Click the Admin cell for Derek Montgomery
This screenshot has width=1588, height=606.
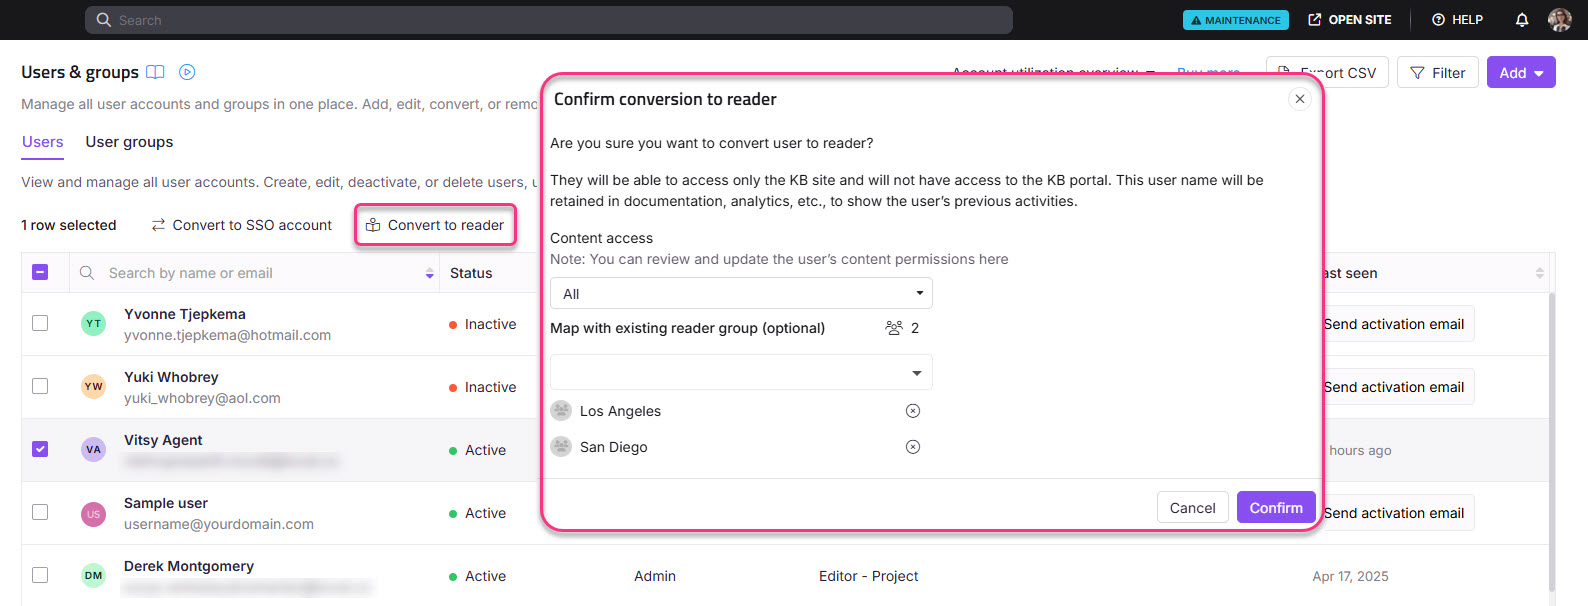click(x=655, y=576)
